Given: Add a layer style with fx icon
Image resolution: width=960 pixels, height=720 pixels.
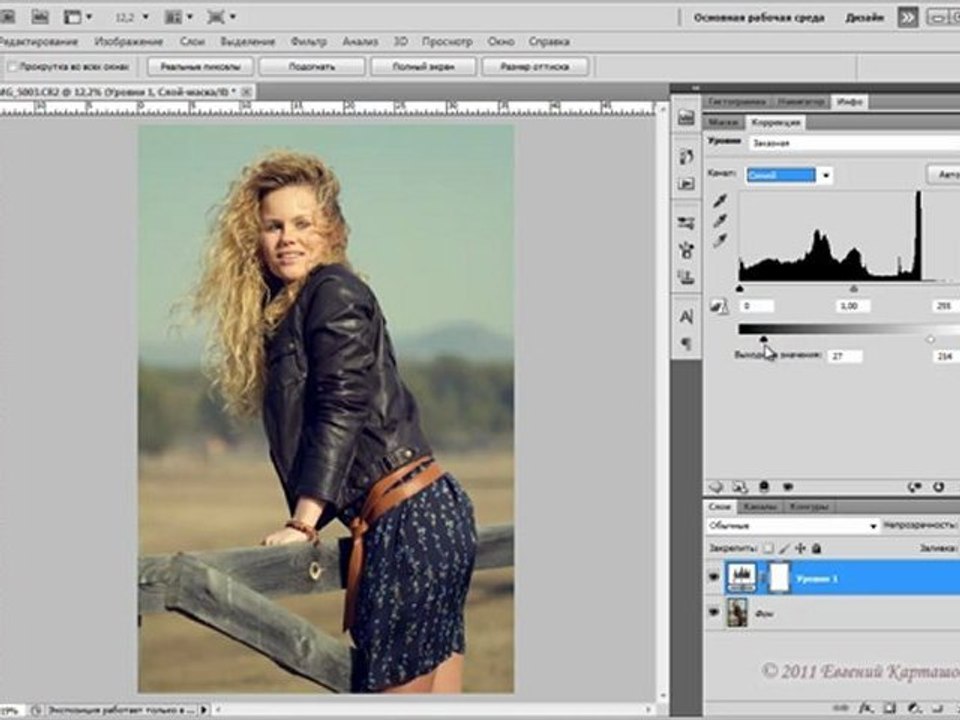Looking at the screenshot, I should (x=866, y=708).
